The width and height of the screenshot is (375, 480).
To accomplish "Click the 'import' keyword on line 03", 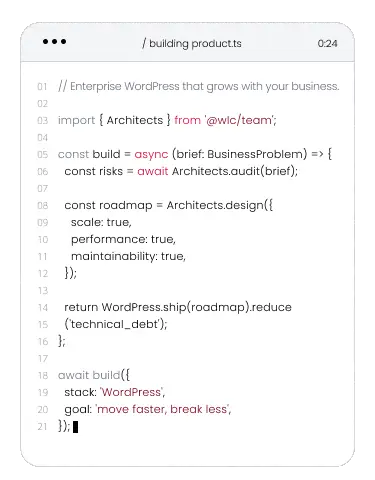I will click(76, 120).
